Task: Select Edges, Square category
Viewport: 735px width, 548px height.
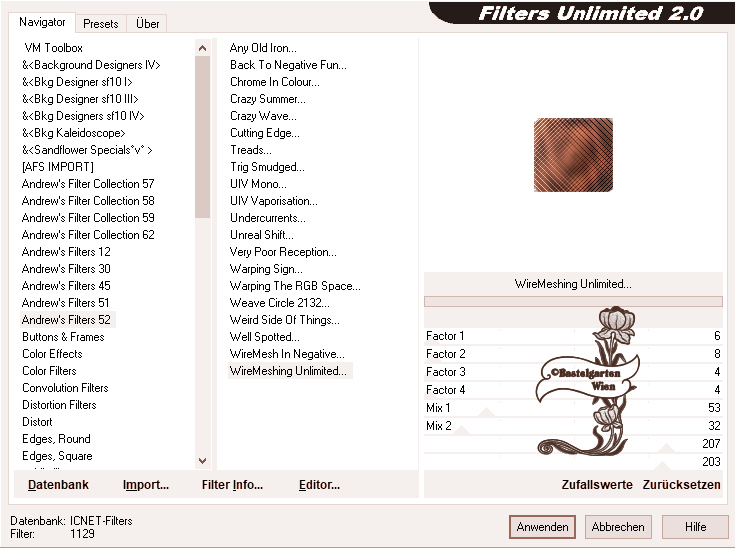Action: (x=57, y=456)
